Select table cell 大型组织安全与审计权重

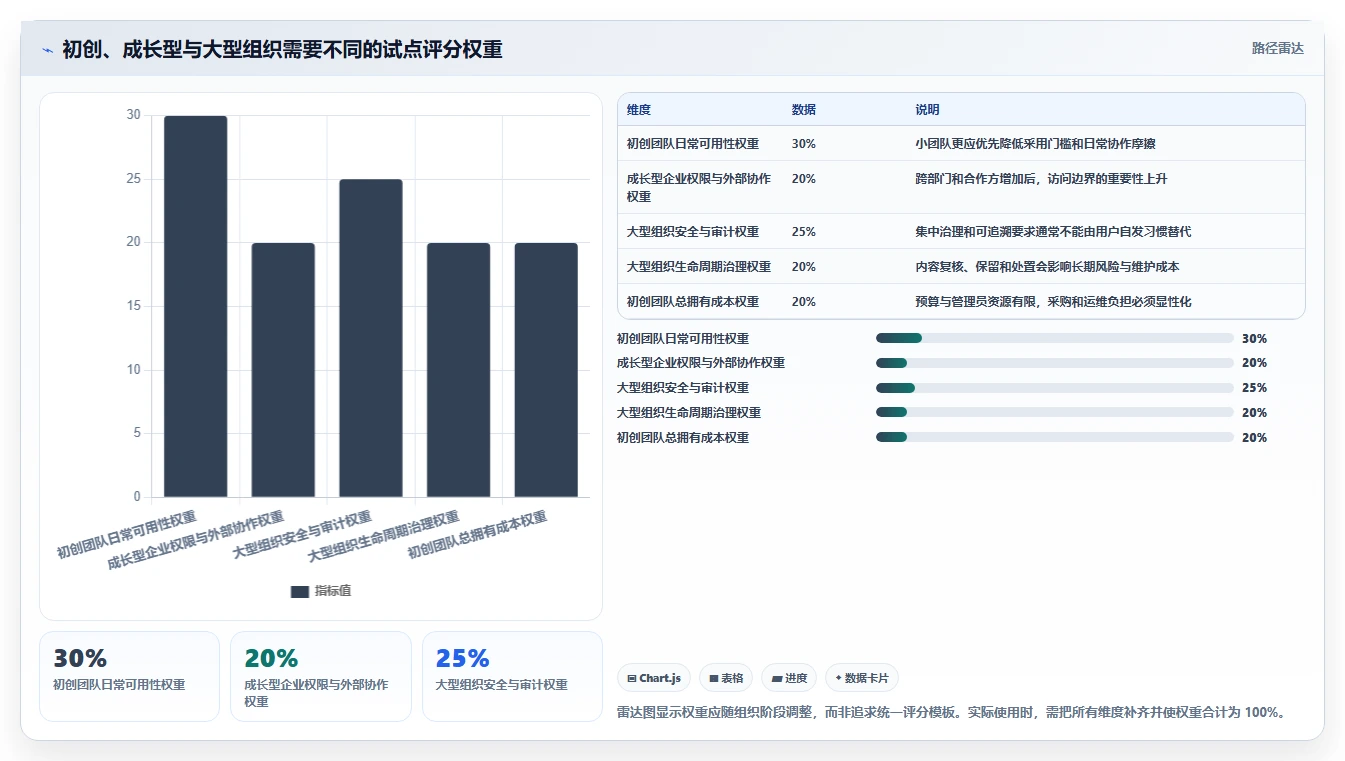693,232
